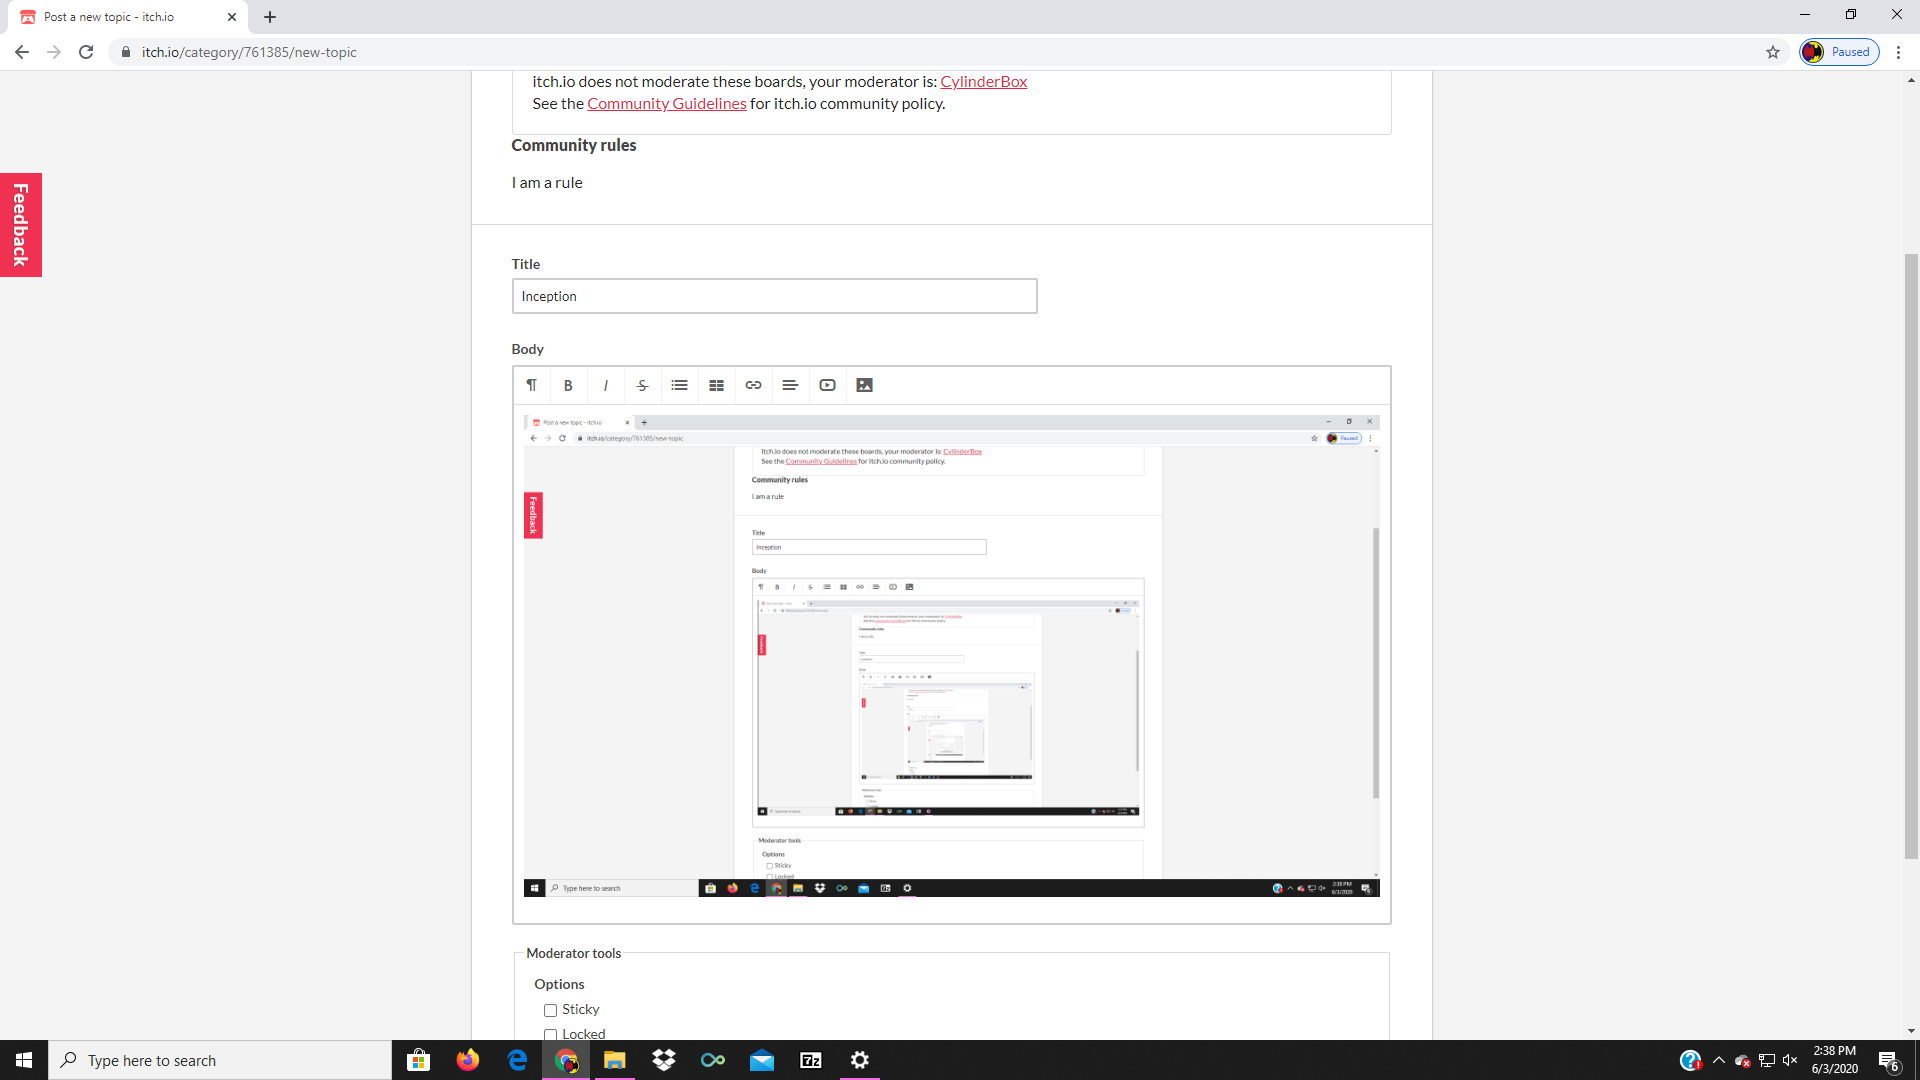Launch Firefox from the taskbar
The height and width of the screenshot is (1080, 1920).
[x=467, y=1060]
